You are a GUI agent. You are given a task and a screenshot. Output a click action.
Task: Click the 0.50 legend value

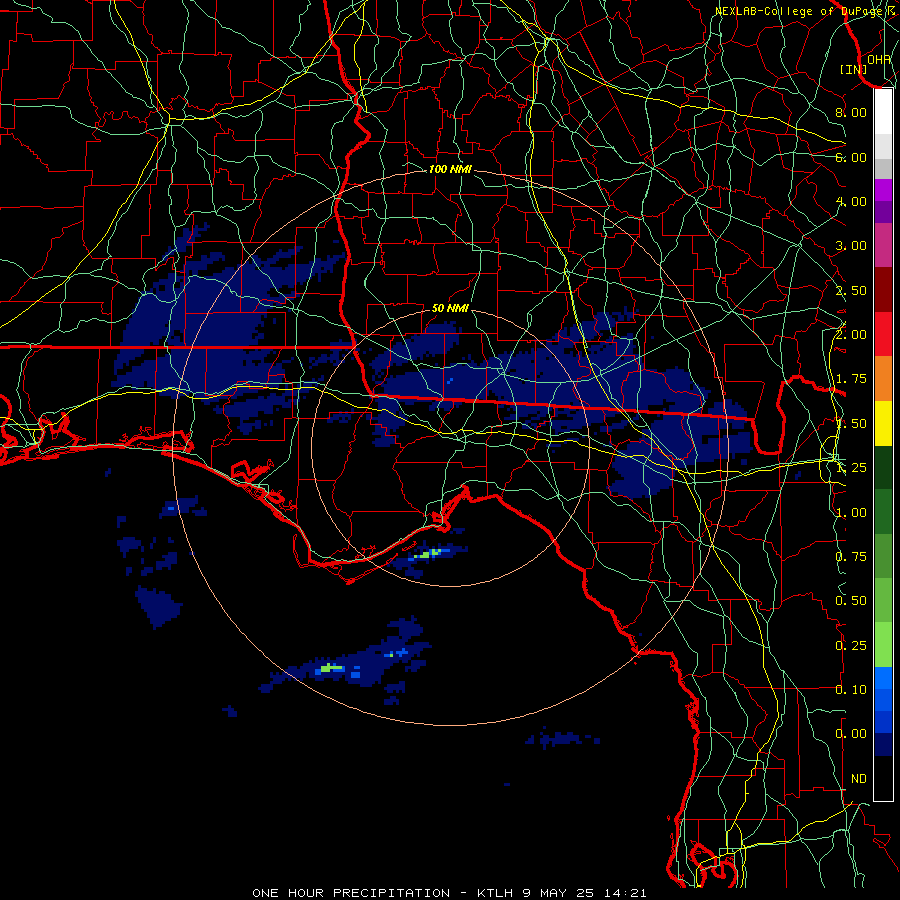851,601
